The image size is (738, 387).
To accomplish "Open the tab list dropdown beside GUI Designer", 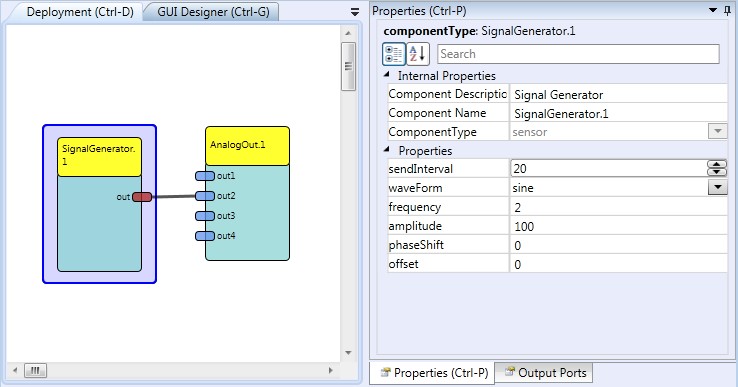I will (355, 12).
